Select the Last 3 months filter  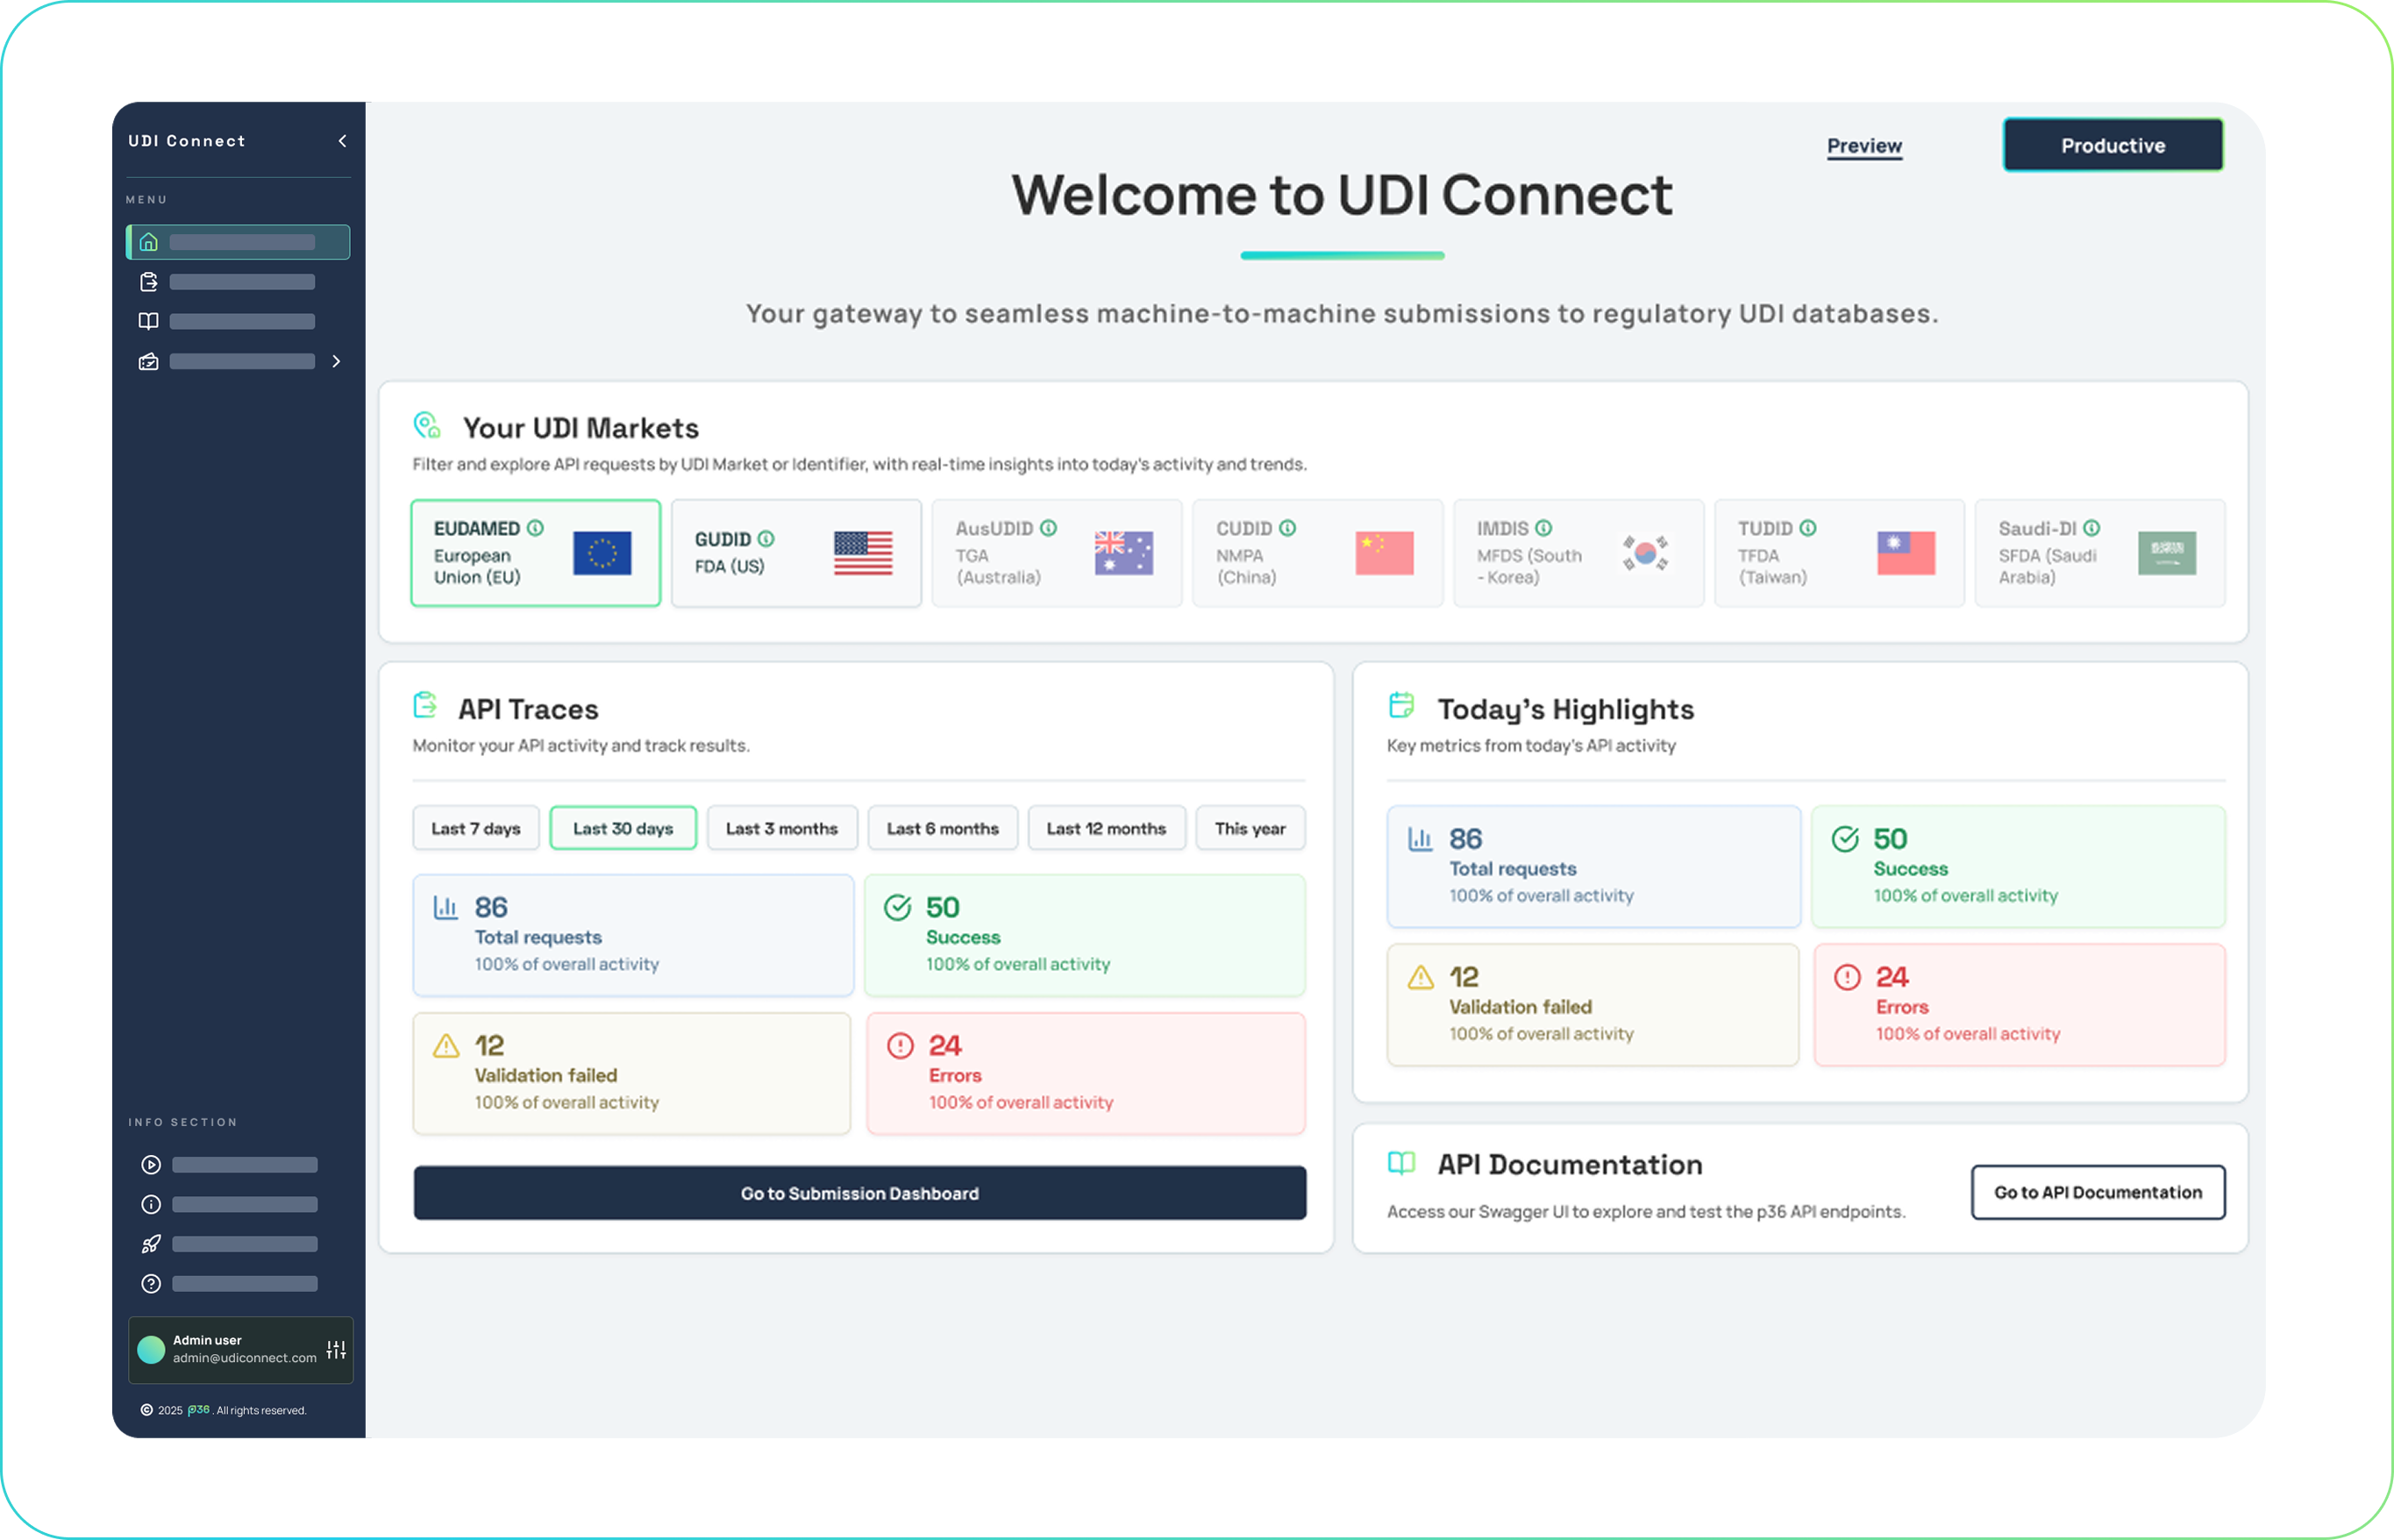(782, 828)
